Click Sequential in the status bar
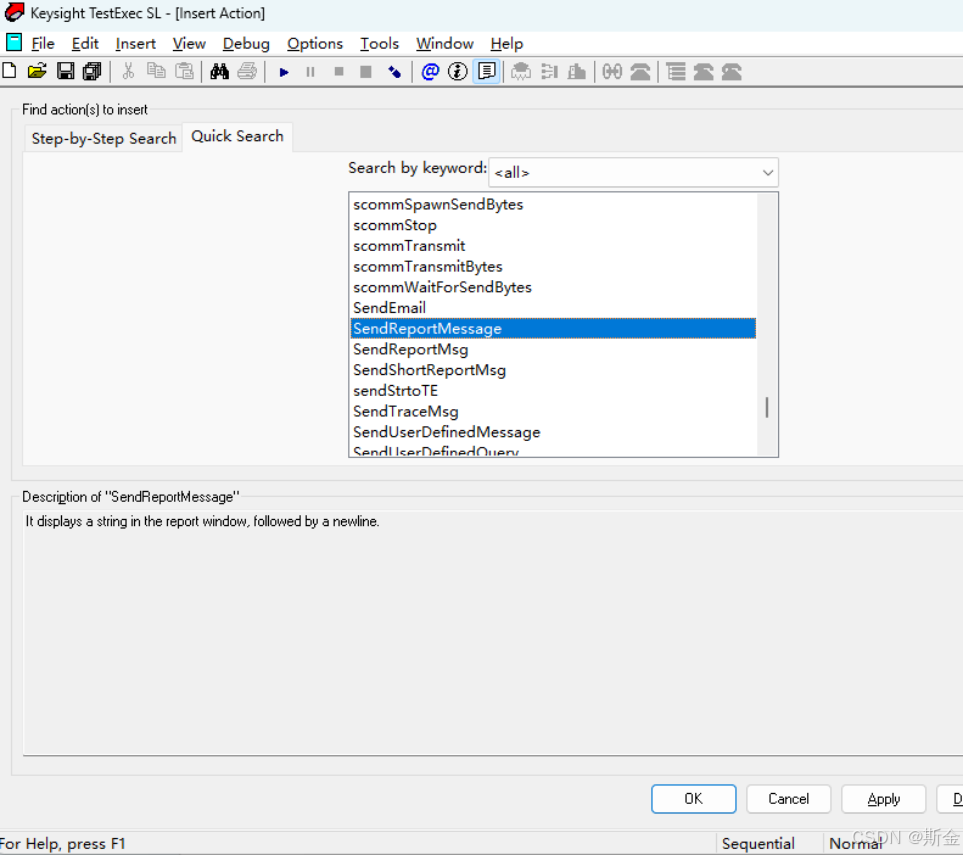This screenshot has width=964, height=855. [x=758, y=843]
